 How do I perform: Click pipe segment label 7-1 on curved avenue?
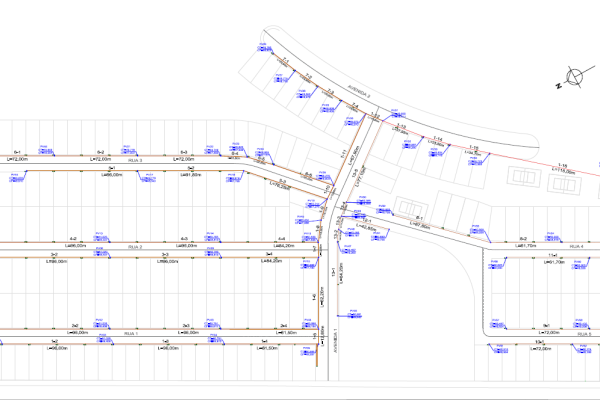pos(286,61)
